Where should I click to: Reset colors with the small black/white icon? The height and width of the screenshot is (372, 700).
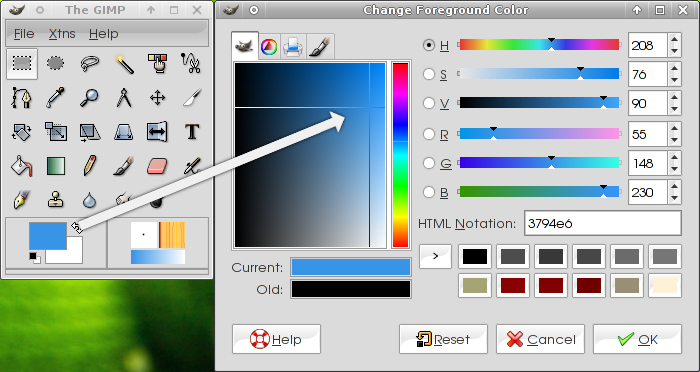pyautogui.click(x=35, y=258)
